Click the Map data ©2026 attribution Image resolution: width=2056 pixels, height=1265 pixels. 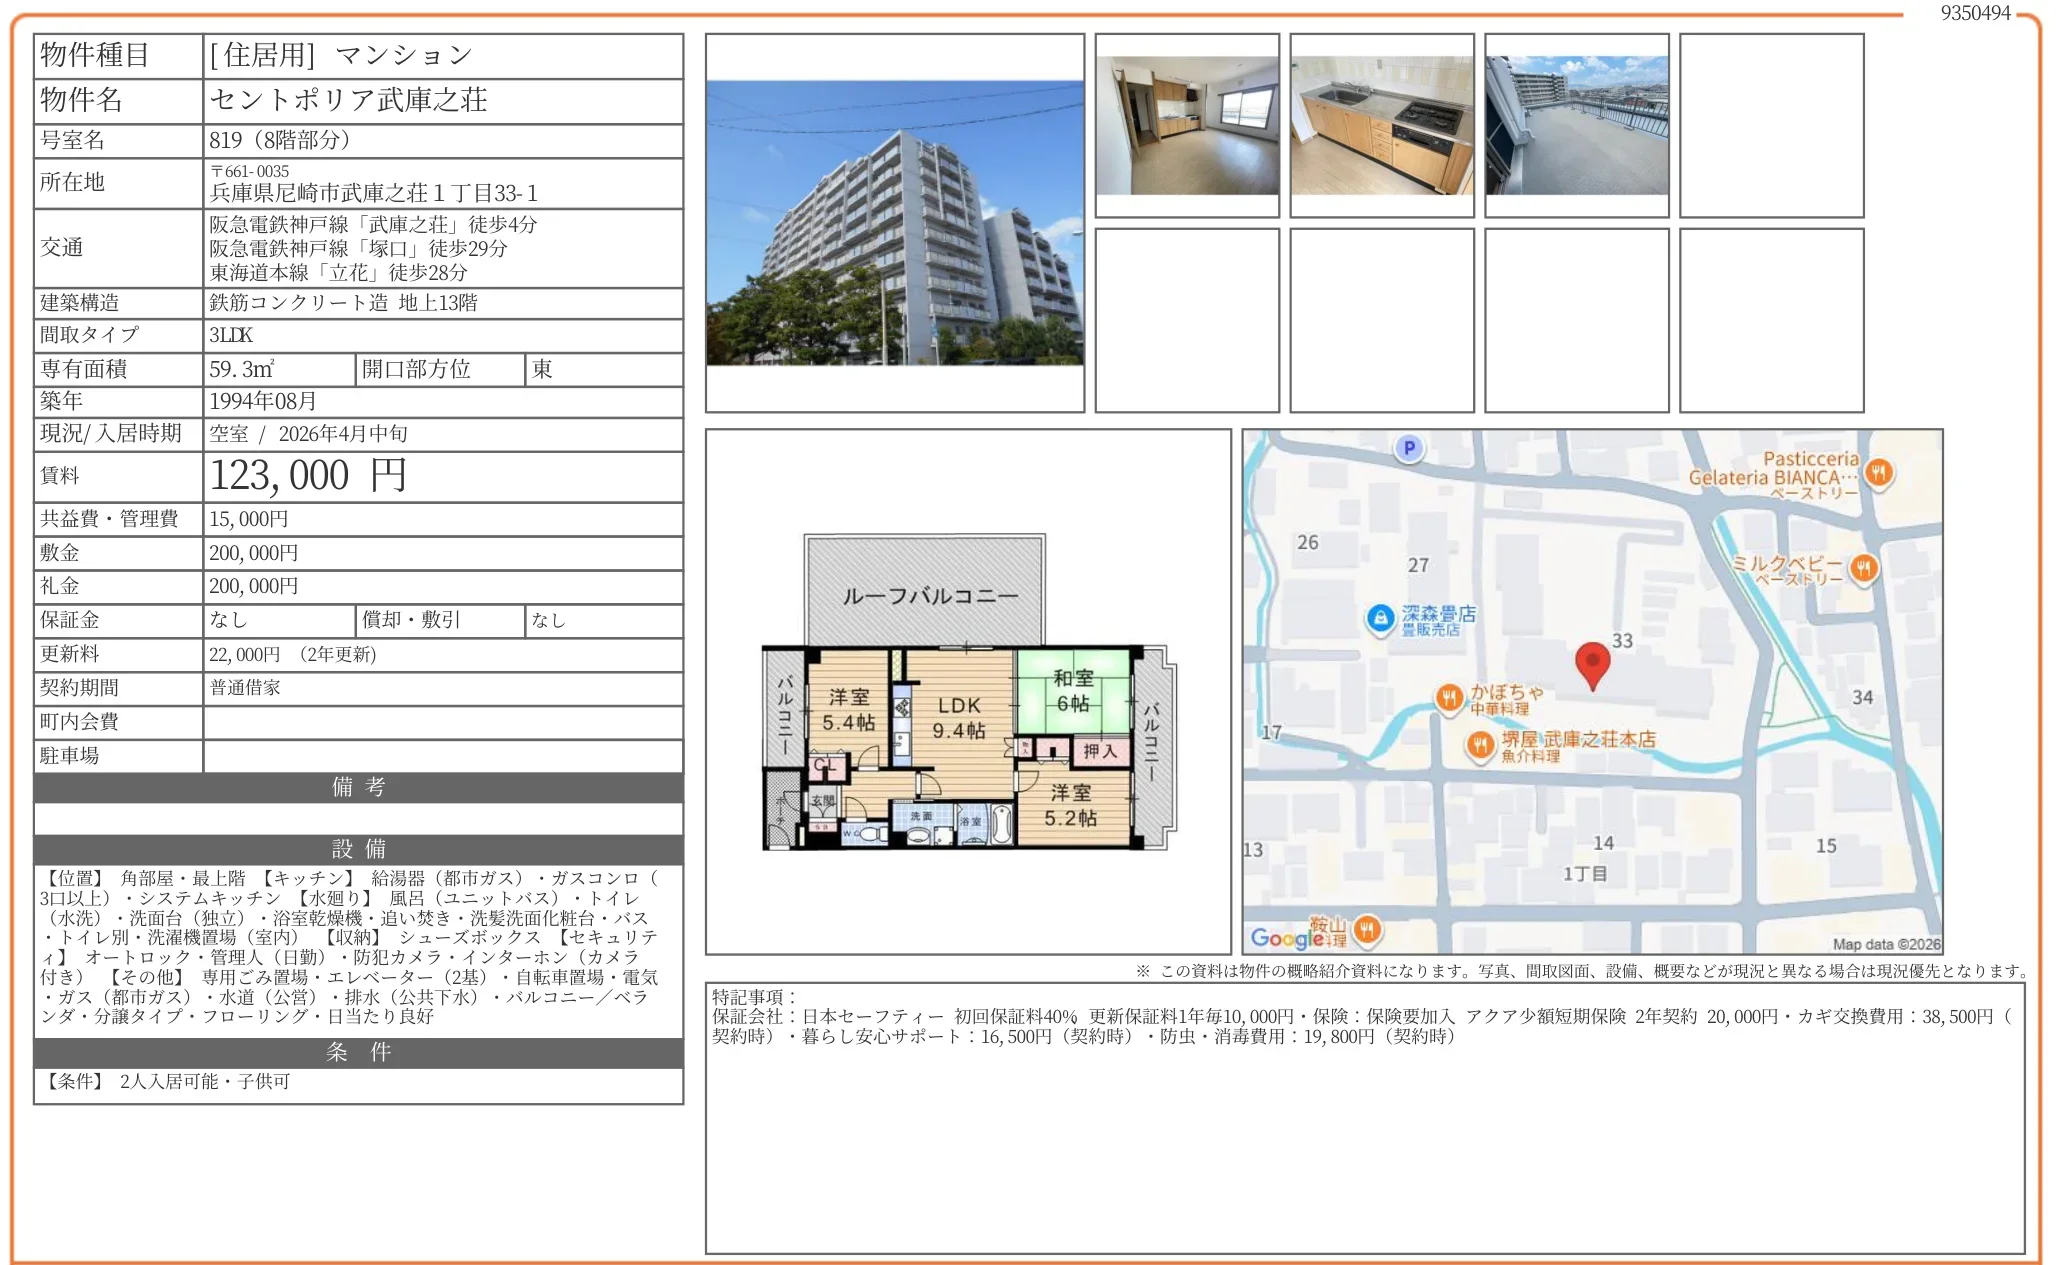tap(1886, 944)
